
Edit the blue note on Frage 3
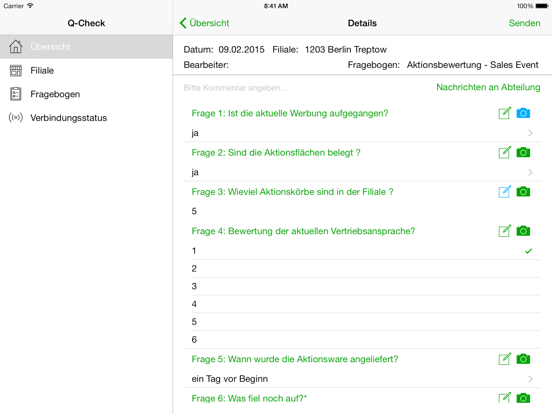(504, 192)
